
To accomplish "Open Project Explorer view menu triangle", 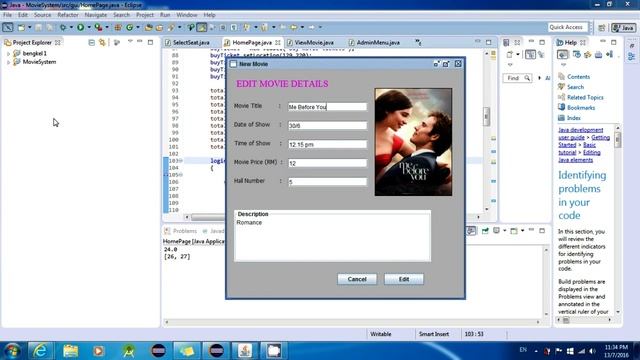I will (x=130, y=42).
